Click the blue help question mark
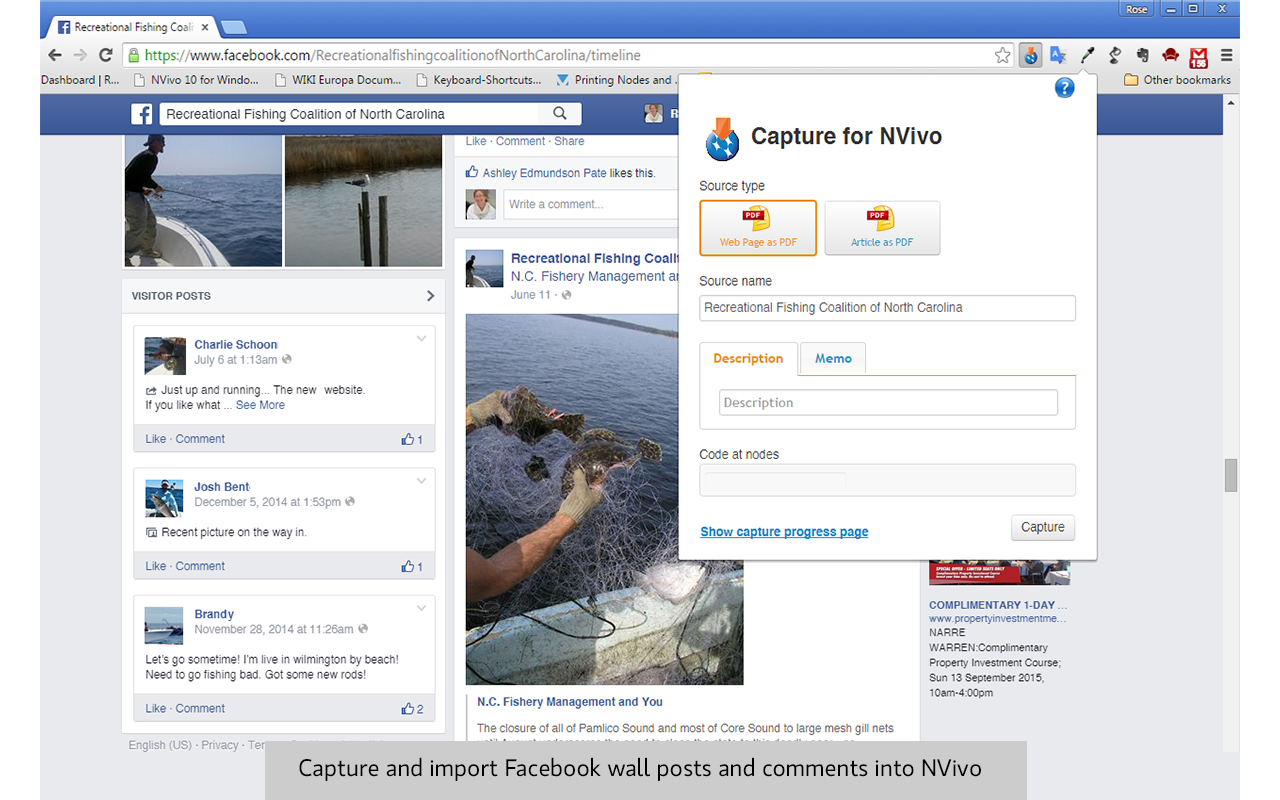 [x=1064, y=88]
